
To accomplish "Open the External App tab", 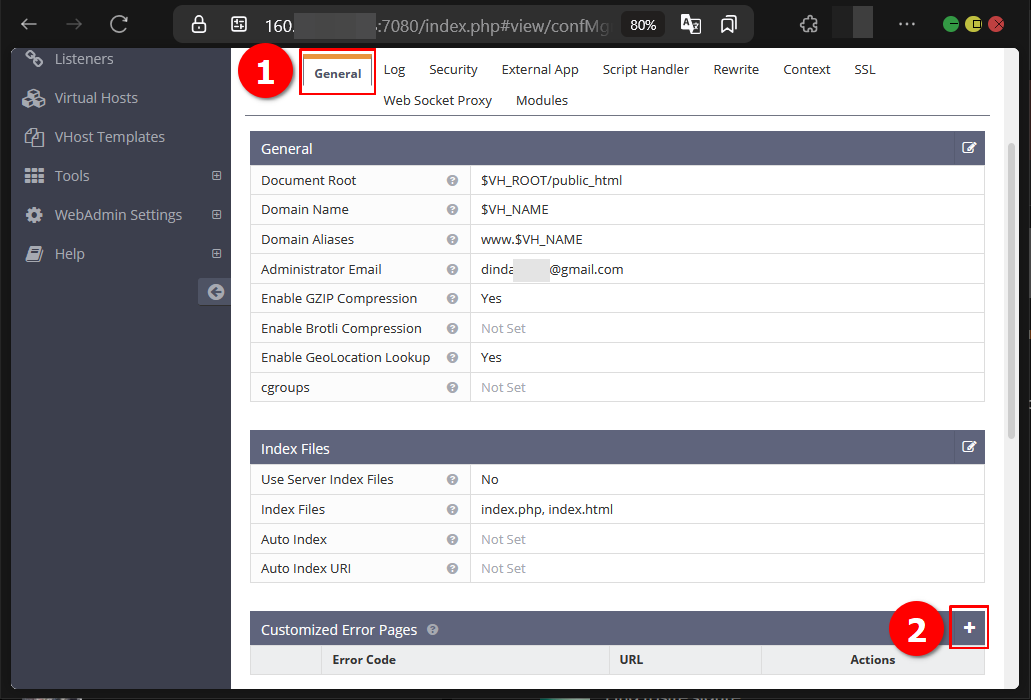I will click(540, 70).
